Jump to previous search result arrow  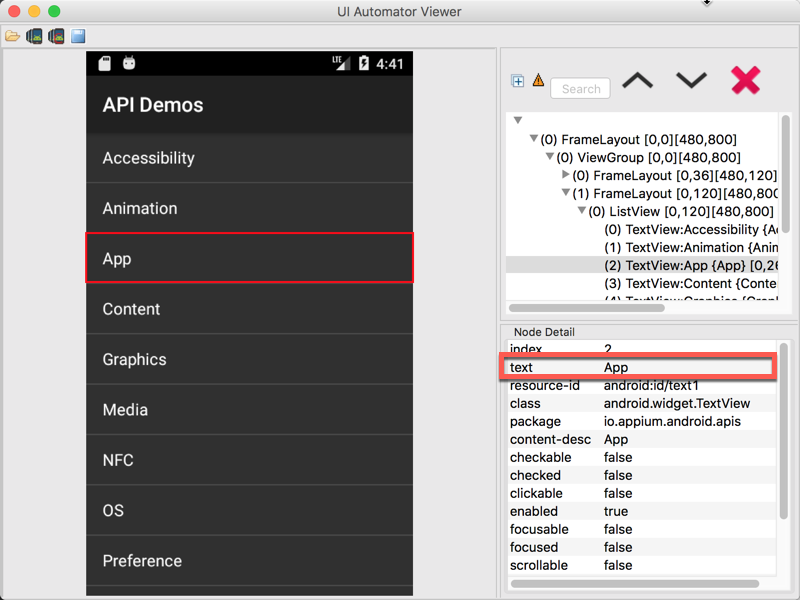coord(638,81)
